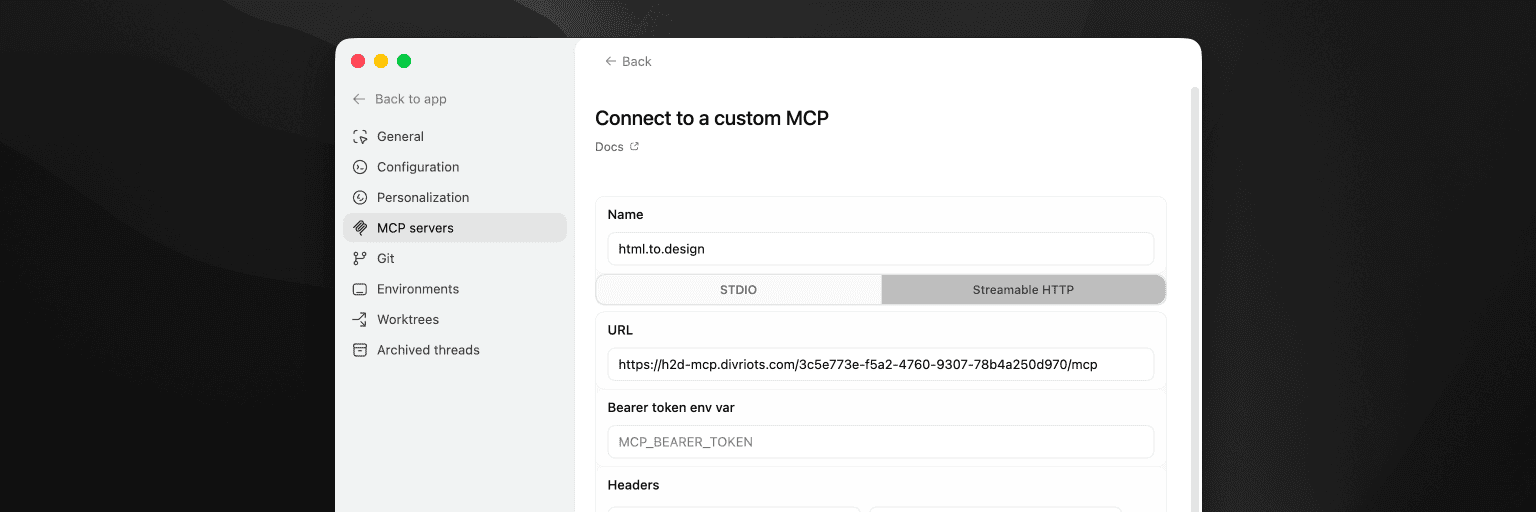Click the green maximize window button
1536x512 pixels.
coord(404,61)
